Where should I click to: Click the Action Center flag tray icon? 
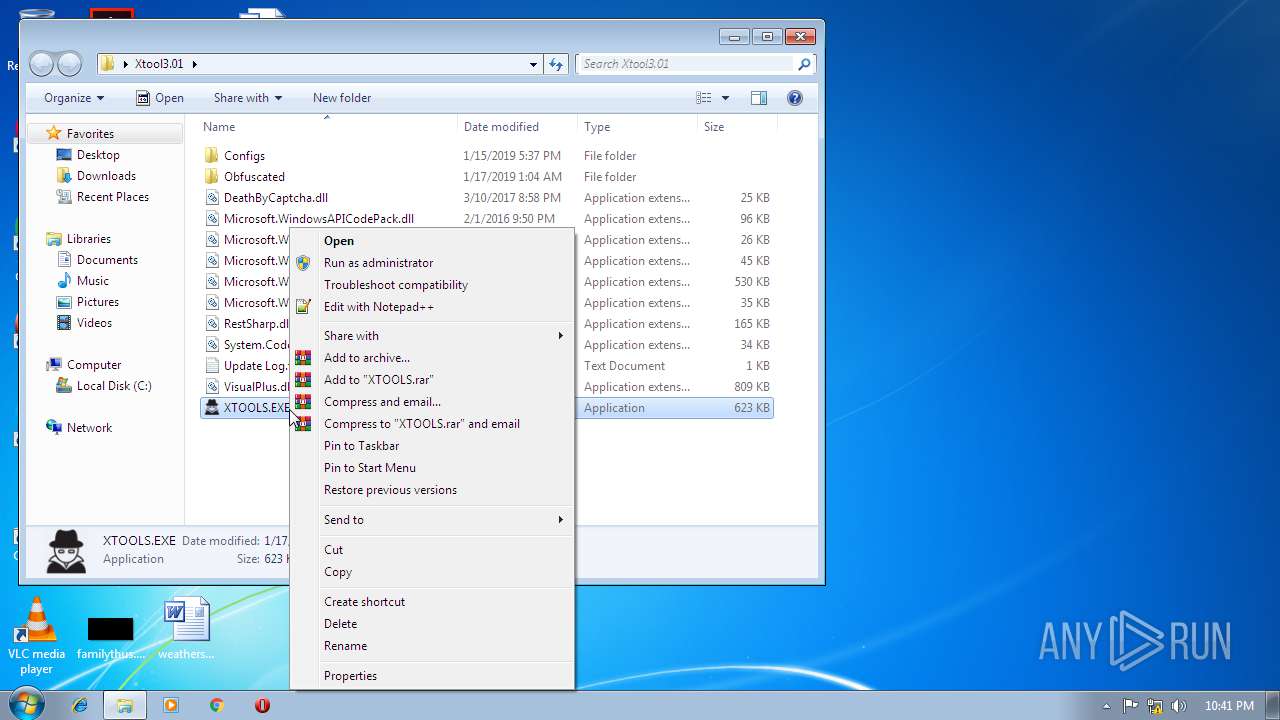click(1131, 706)
